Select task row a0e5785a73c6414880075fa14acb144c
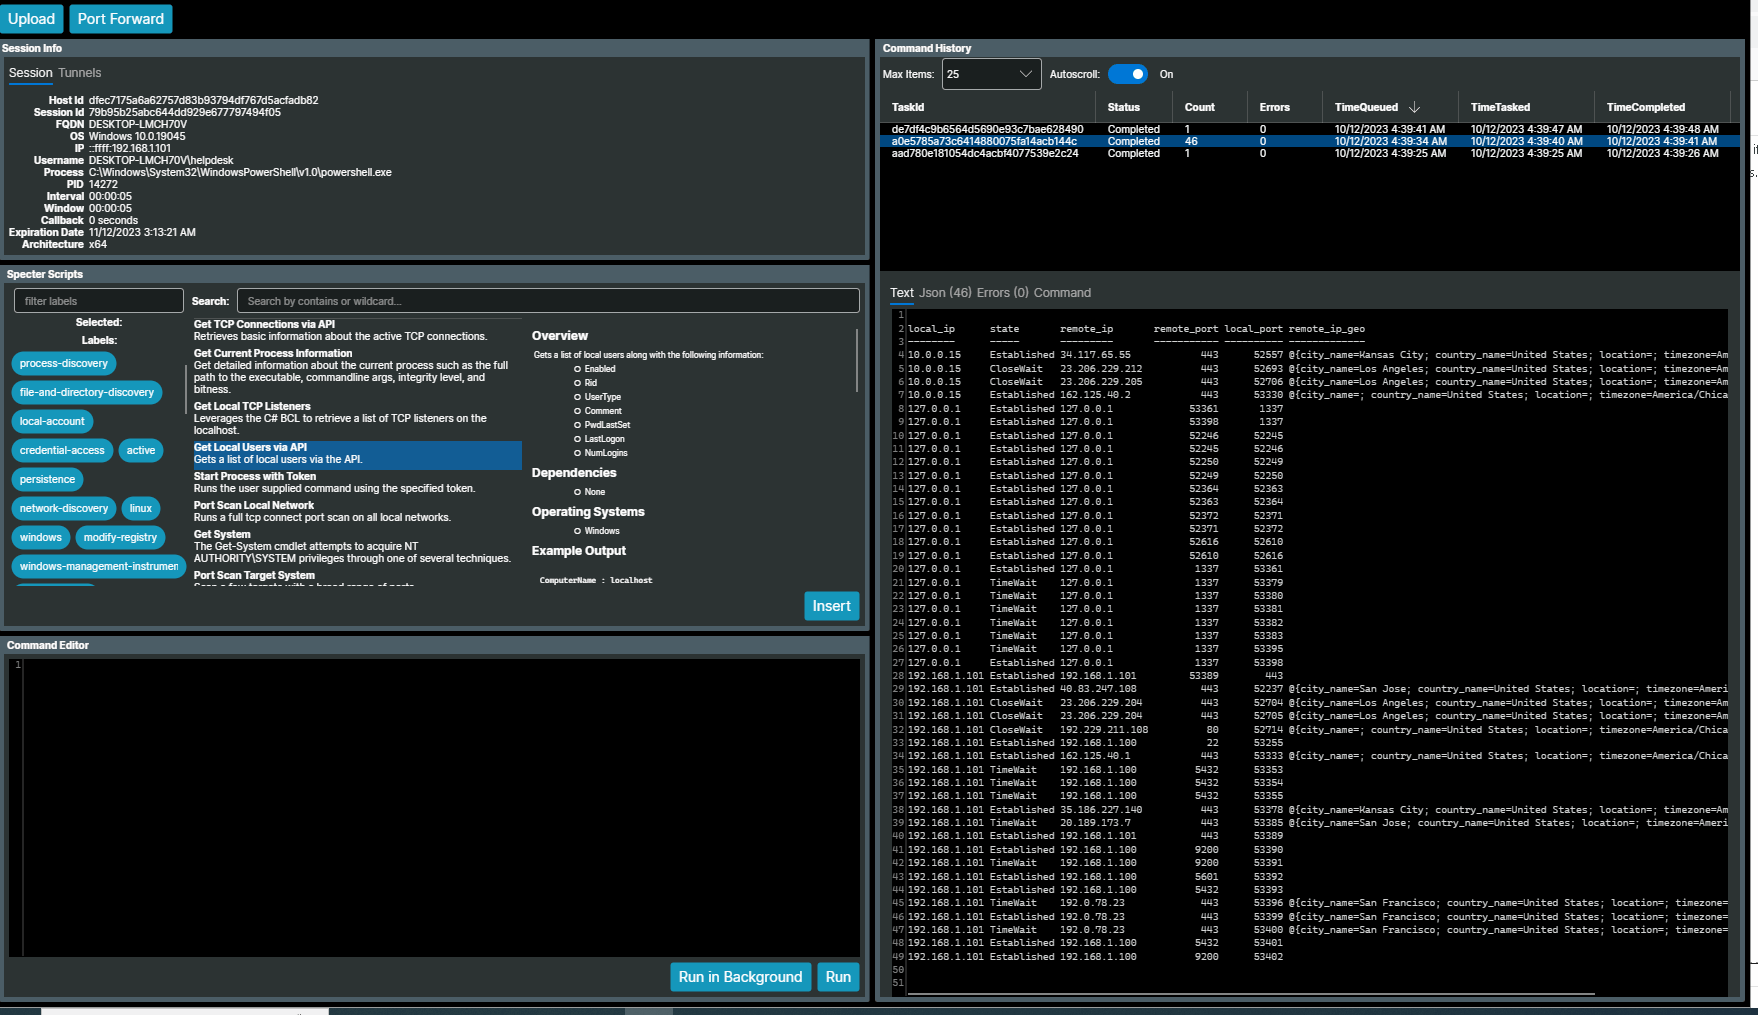This screenshot has height=1015, width=1758. [x=1310, y=141]
